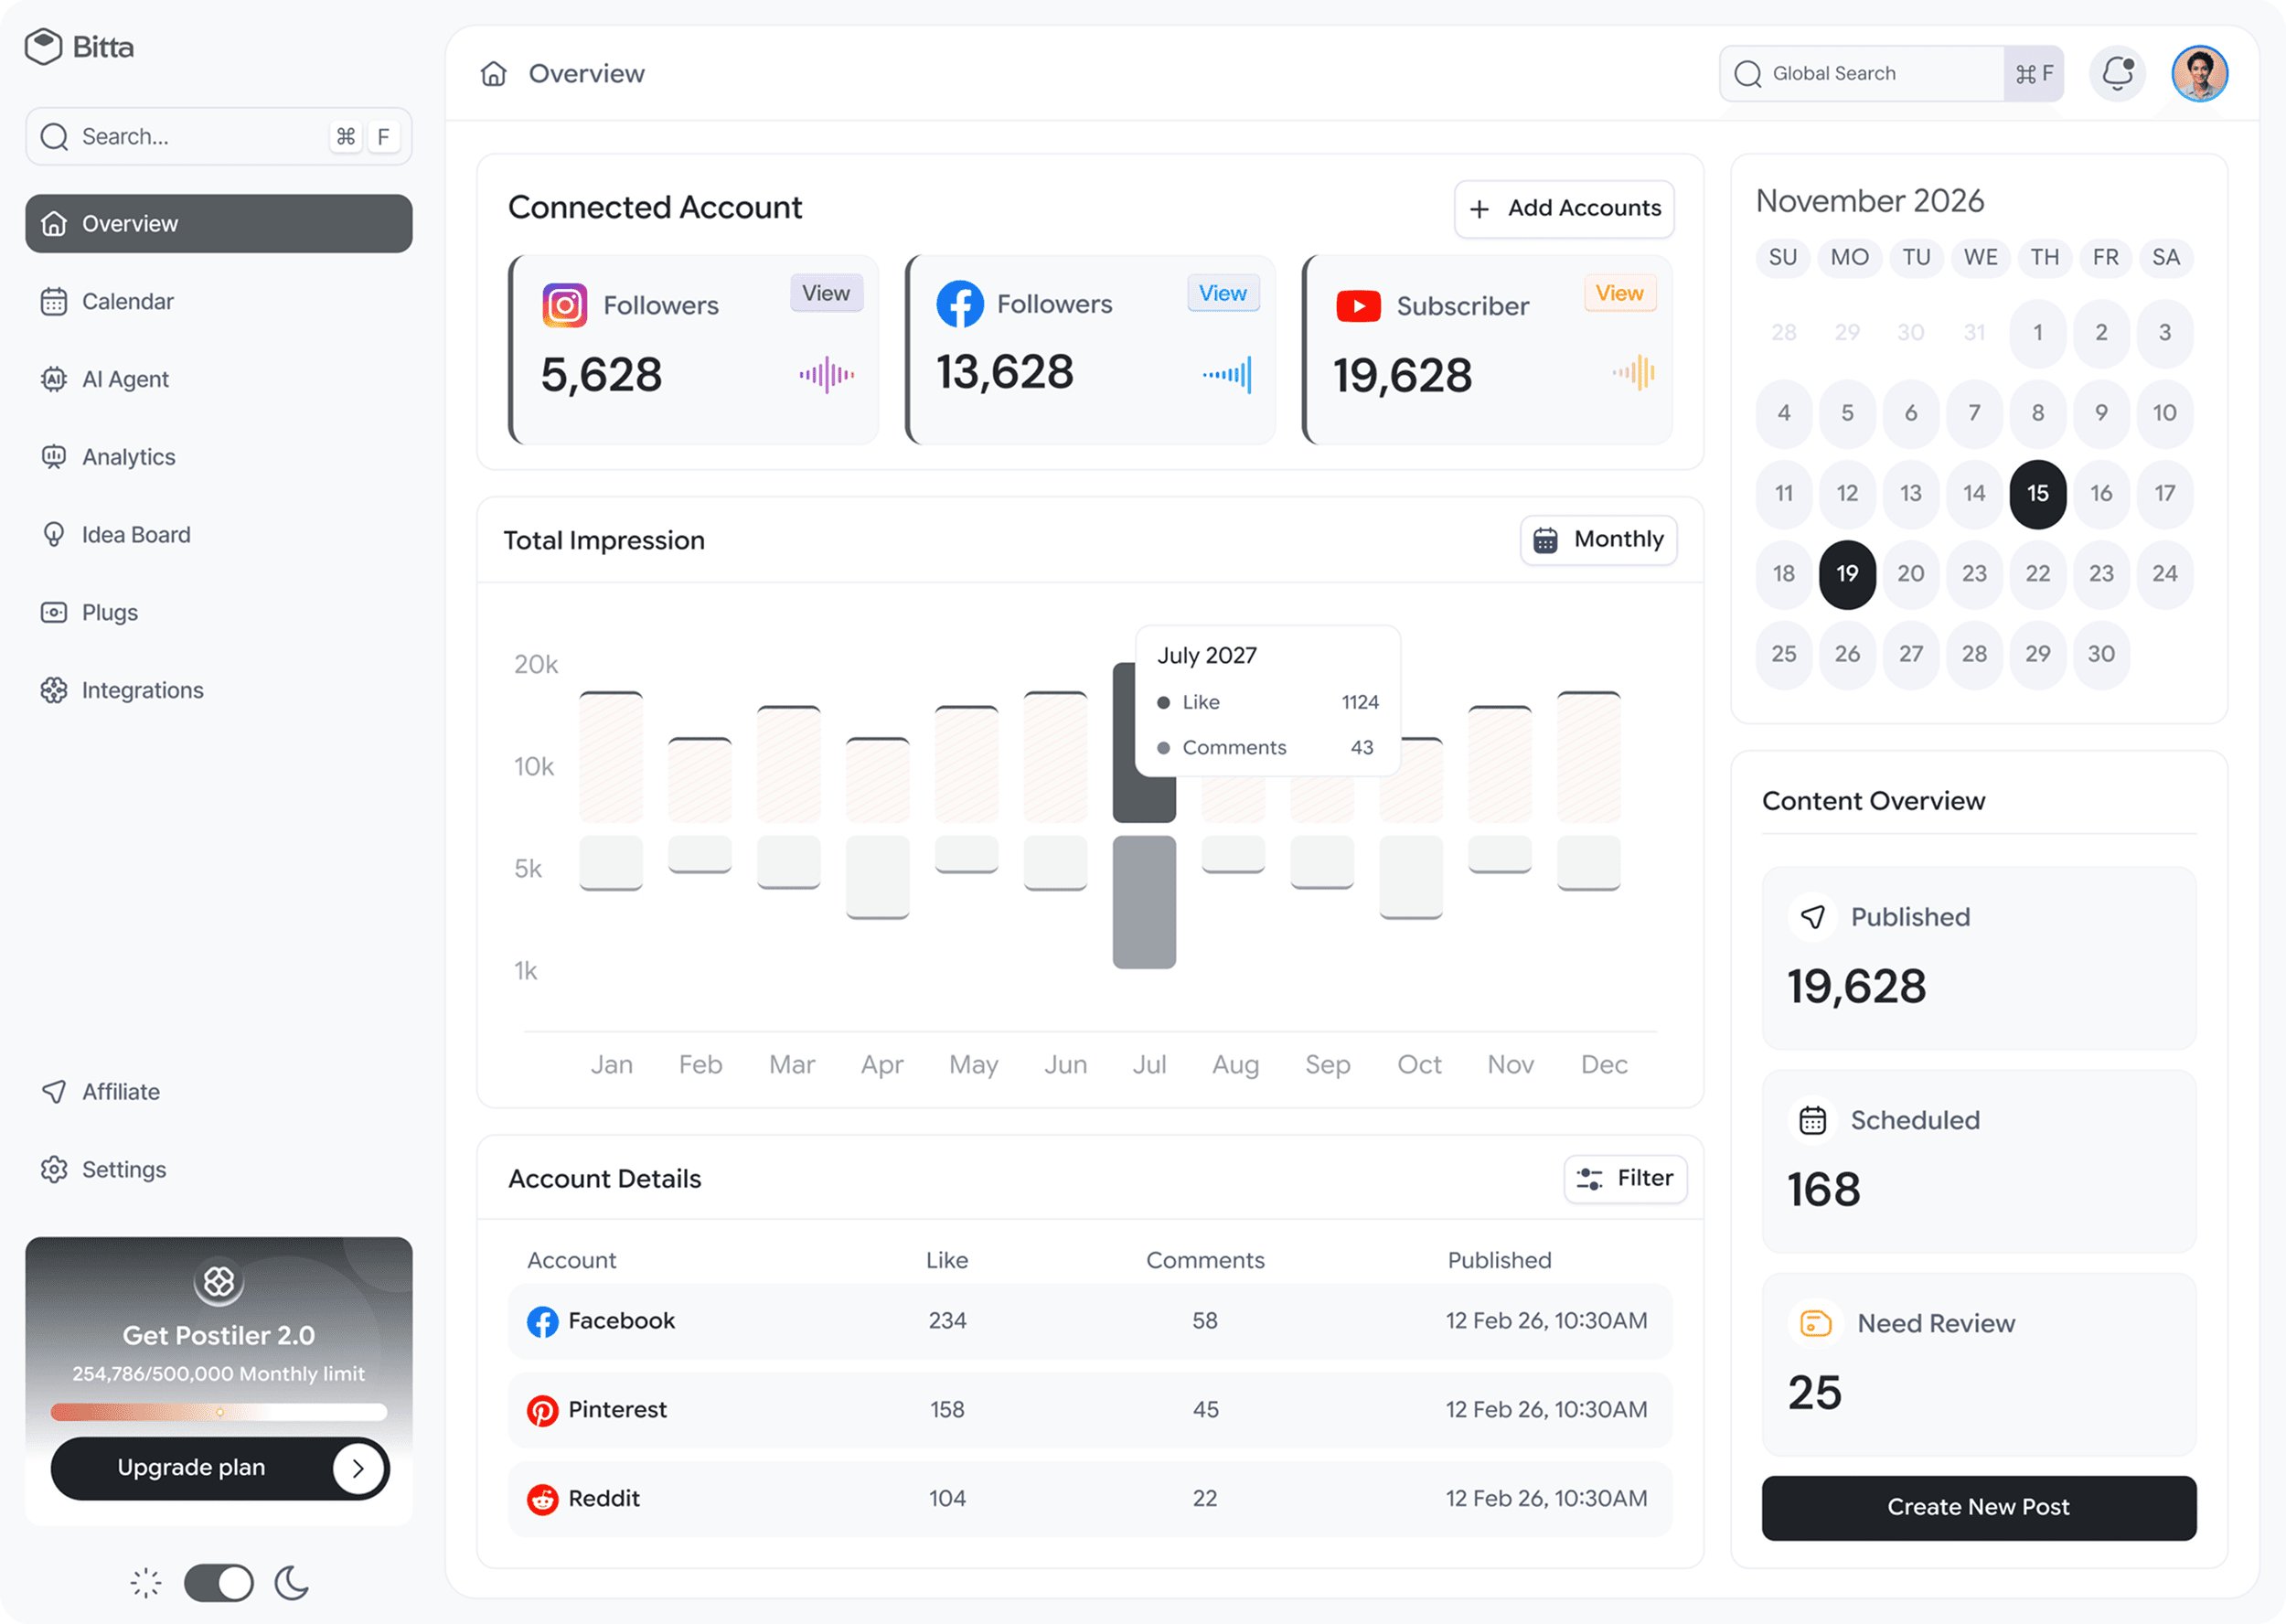Click the Published paper-plane icon

pos(1813,917)
